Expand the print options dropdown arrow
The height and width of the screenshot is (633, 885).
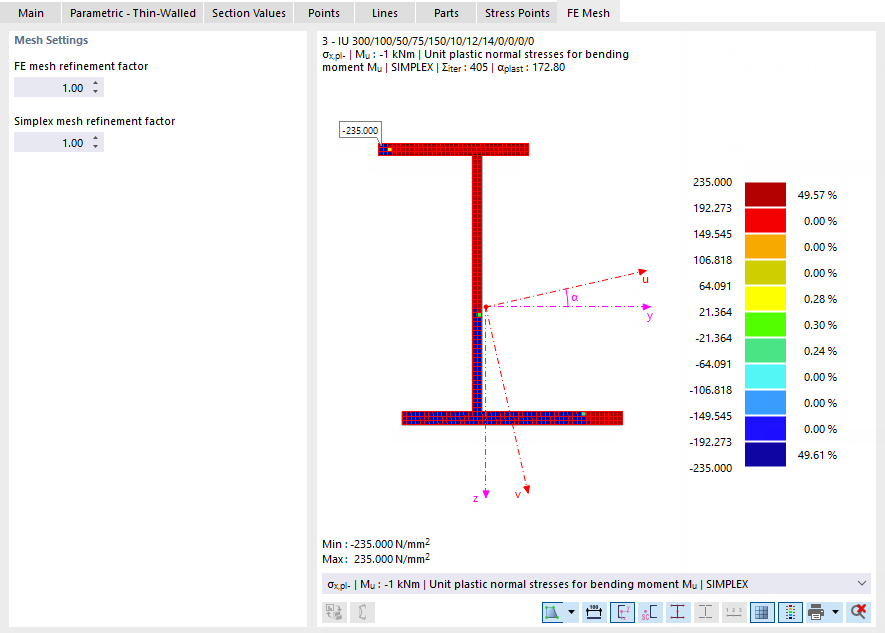(x=835, y=612)
